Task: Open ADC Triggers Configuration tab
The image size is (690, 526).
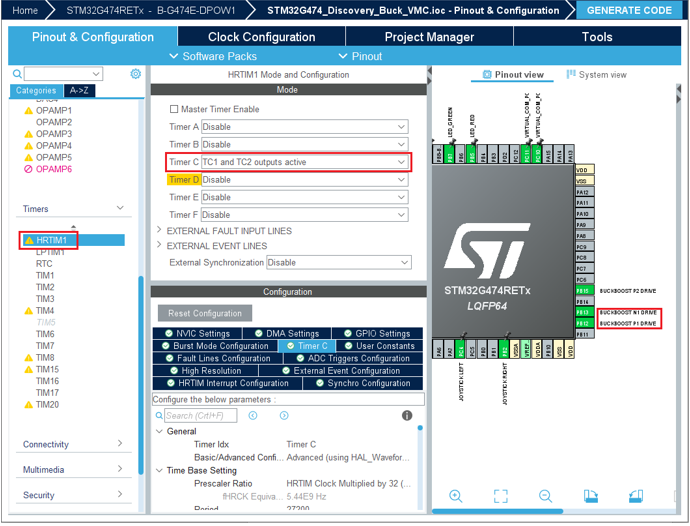Action: [x=353, y=358]
